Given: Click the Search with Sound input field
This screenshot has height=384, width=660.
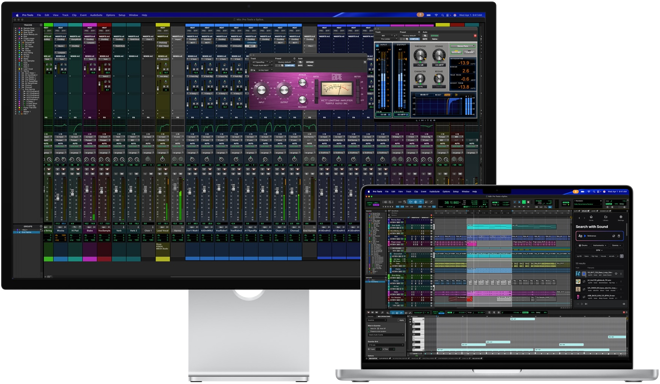Looking at the screenshot, I should pyautogui.click(x=599, y=236).
